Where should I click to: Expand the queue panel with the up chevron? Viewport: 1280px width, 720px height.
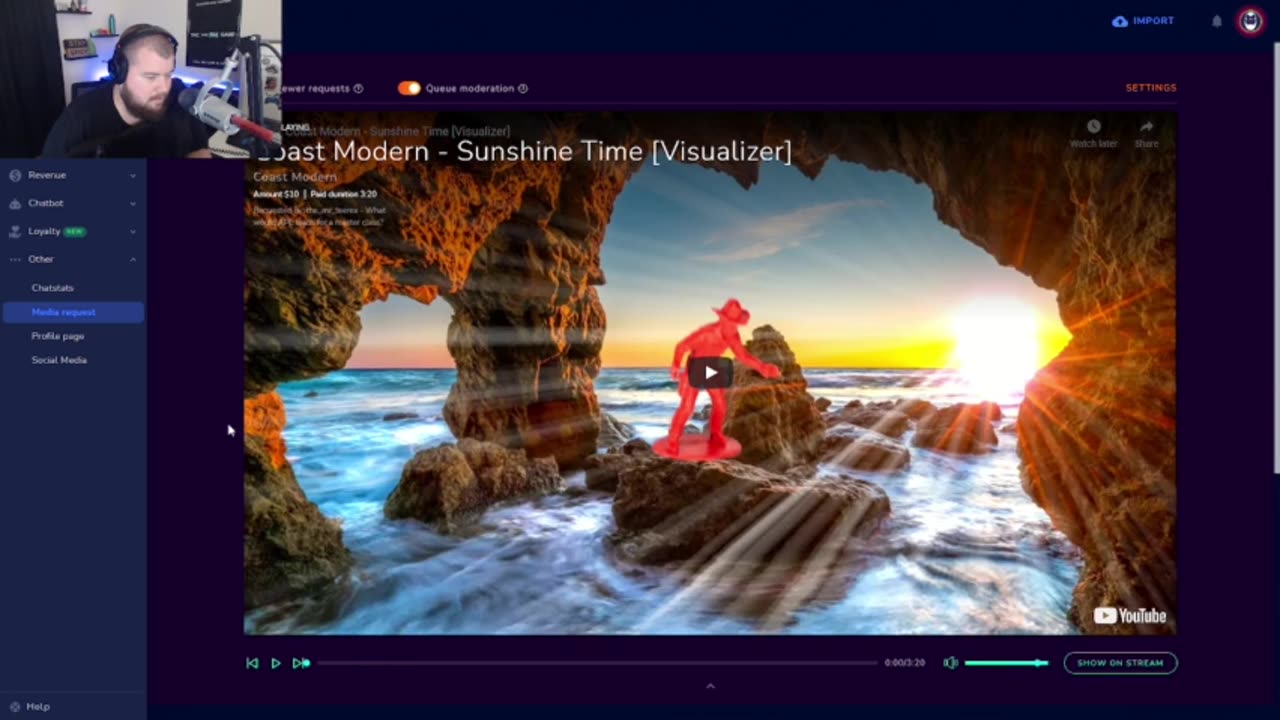[x=710, y=686]
